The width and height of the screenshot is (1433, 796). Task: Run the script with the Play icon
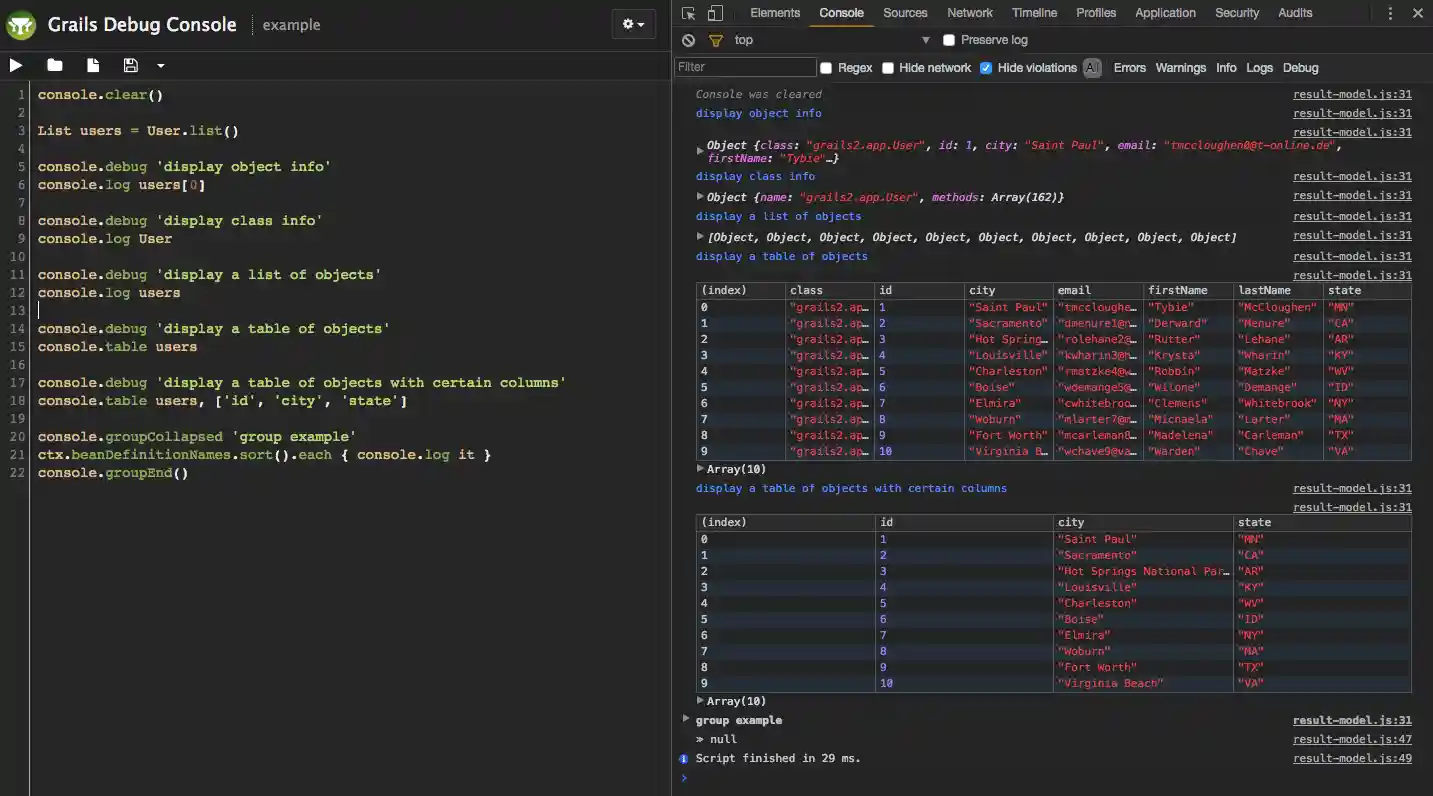pos(16,65)
